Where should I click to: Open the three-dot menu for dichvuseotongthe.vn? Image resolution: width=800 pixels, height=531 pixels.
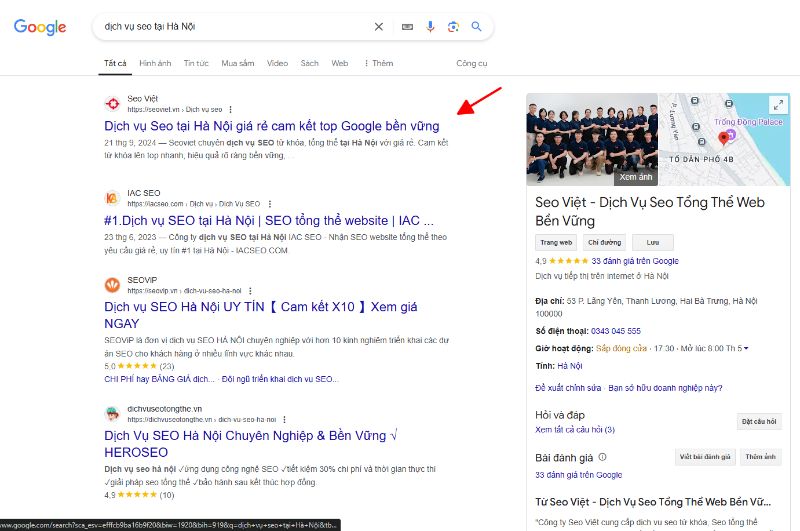284,420
